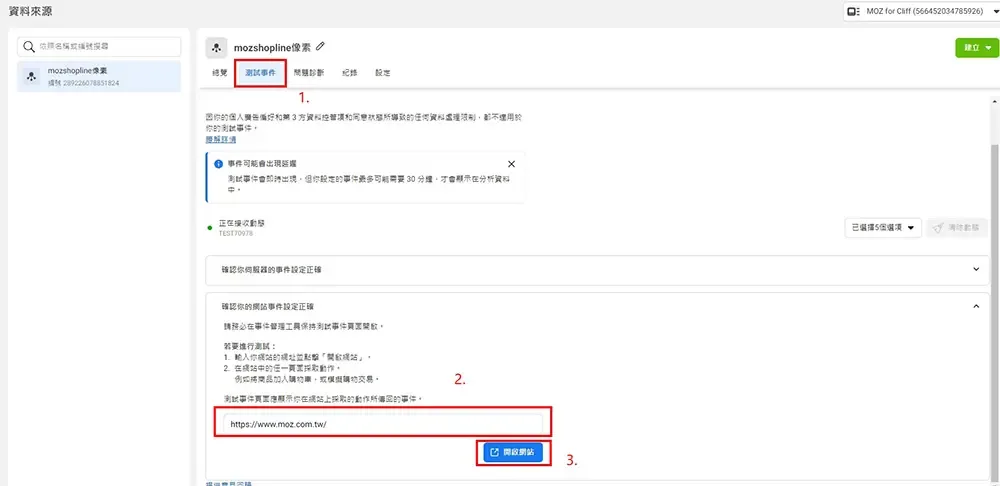
Task: Open the 設定 tab
Action: click(x=383, y=73)
